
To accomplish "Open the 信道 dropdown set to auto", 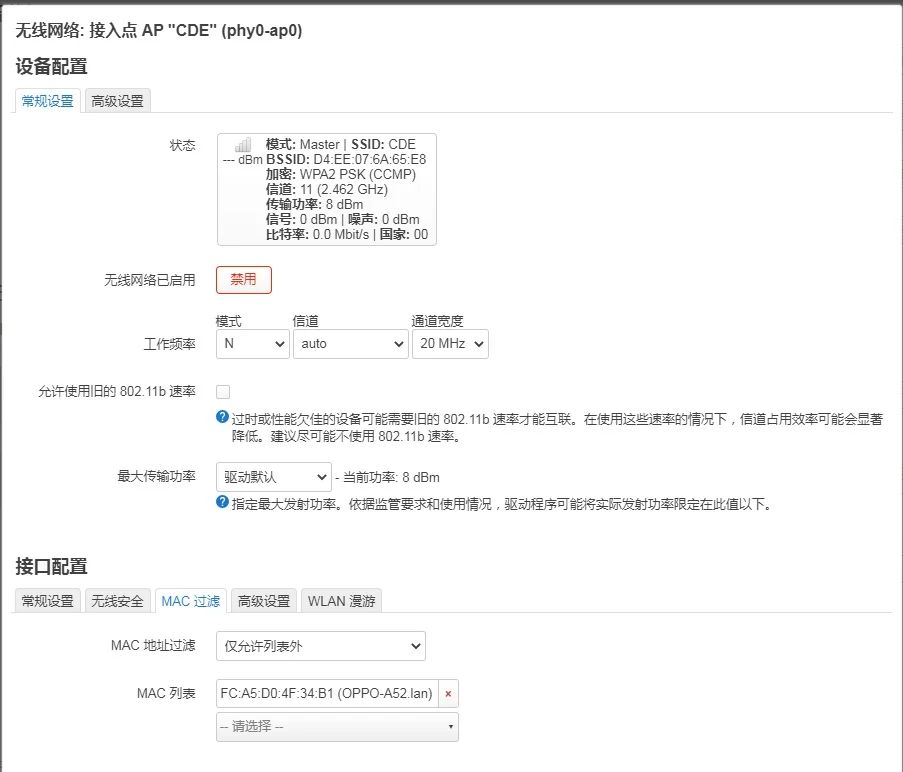I will [x=351, y=343].
